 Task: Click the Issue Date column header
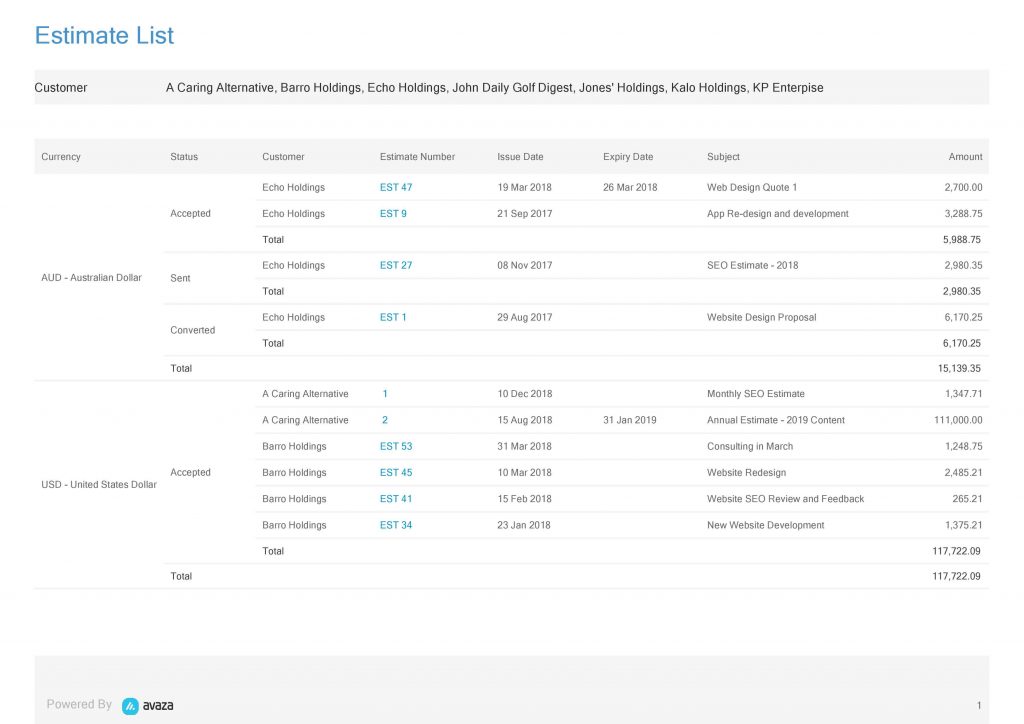point(520,157)
